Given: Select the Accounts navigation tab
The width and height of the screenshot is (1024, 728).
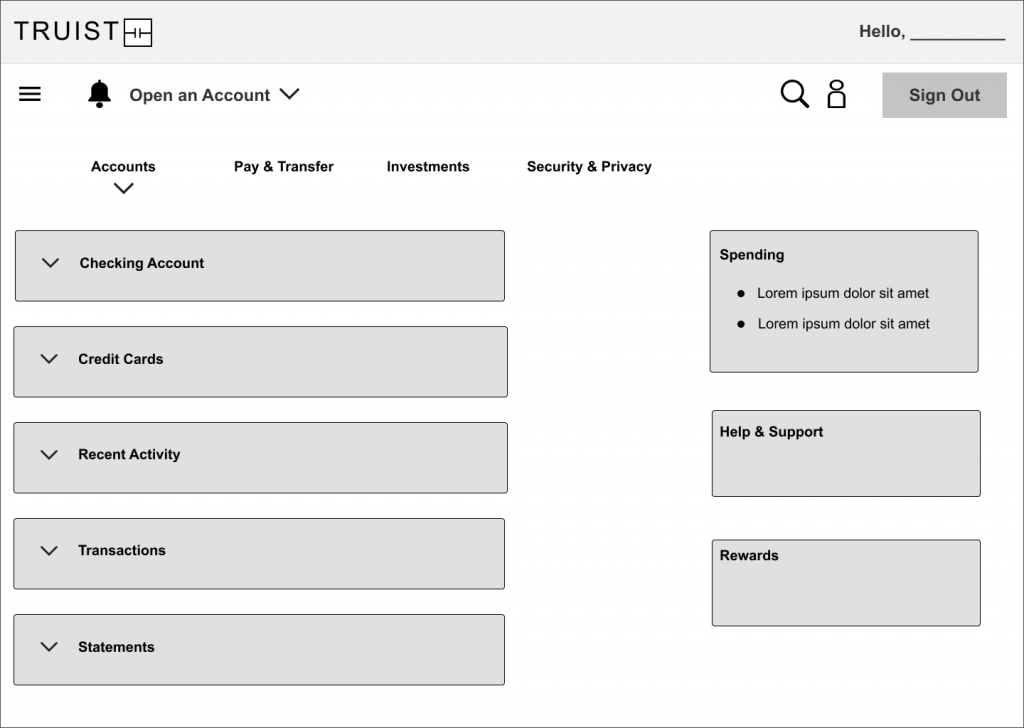Looking at the screenshot, I should click(123, 167).
